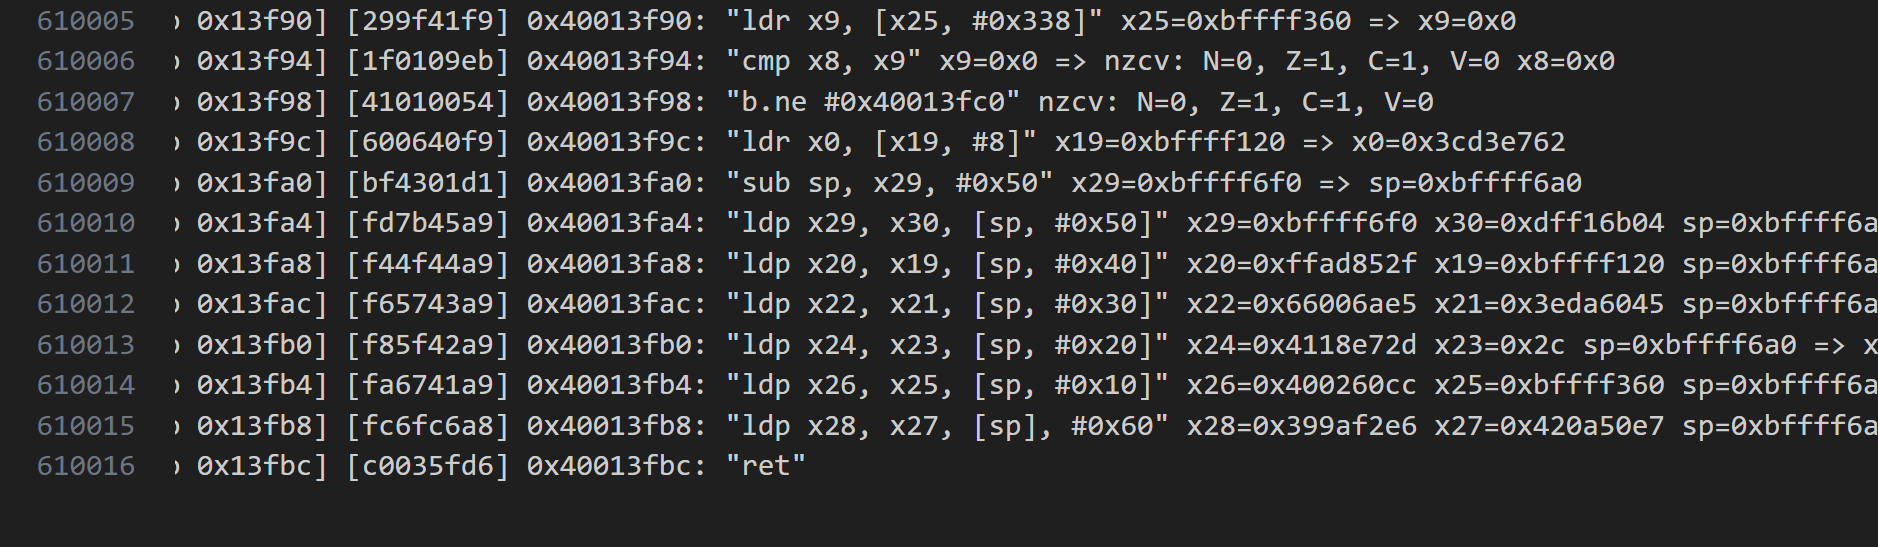Click the opcode bytes [c0035fd6]

pos(428,466)
